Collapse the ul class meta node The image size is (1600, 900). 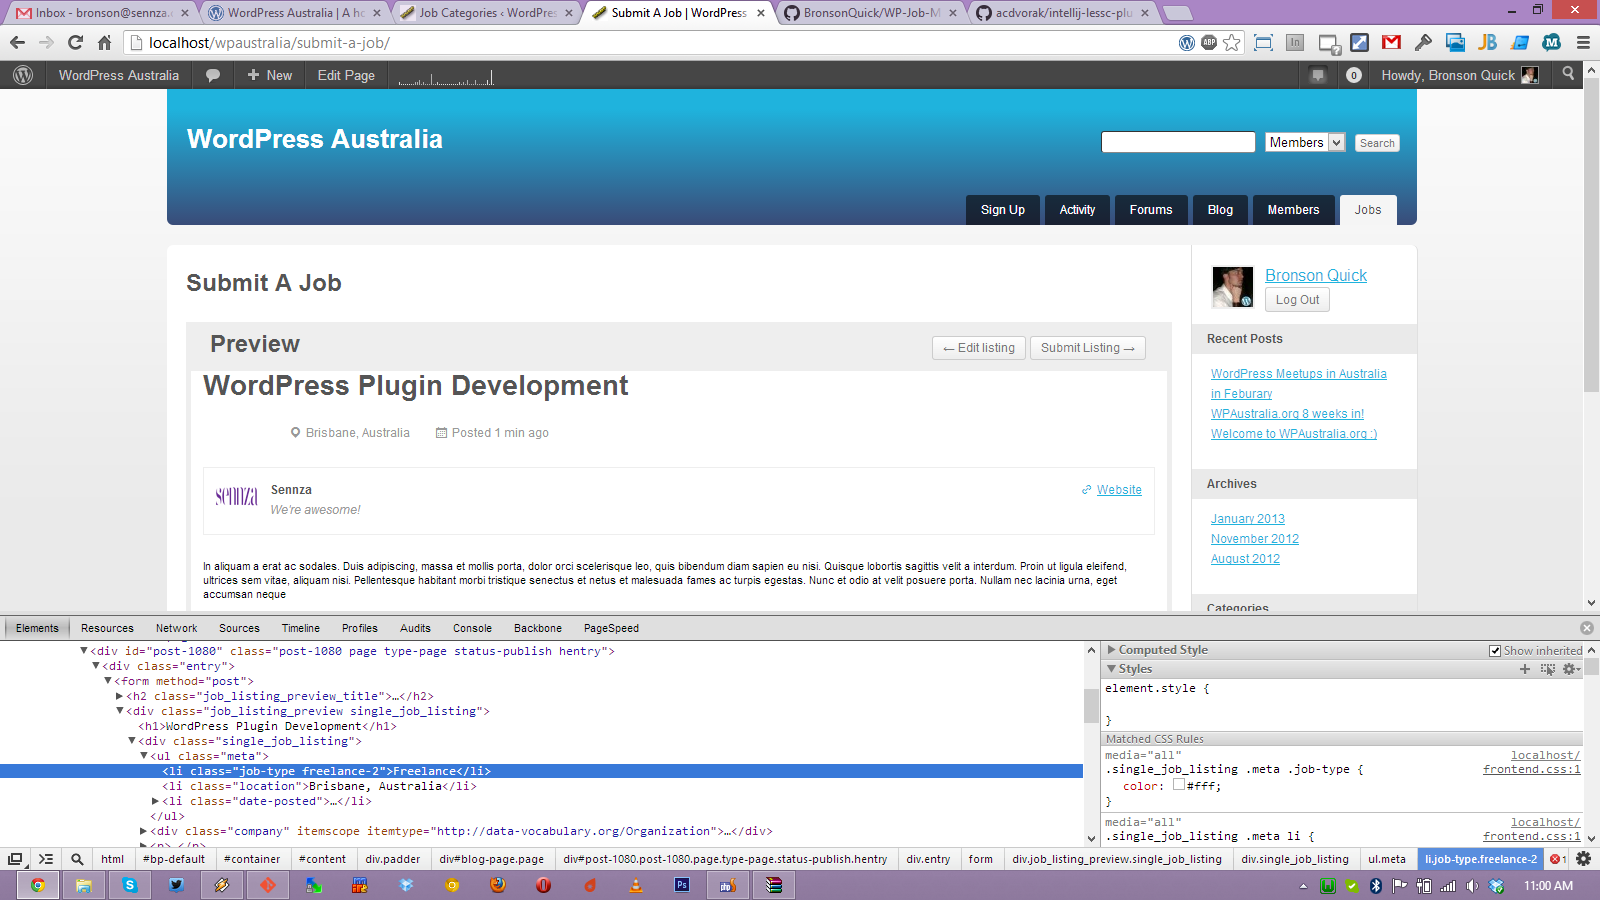(x=144, y=756)
